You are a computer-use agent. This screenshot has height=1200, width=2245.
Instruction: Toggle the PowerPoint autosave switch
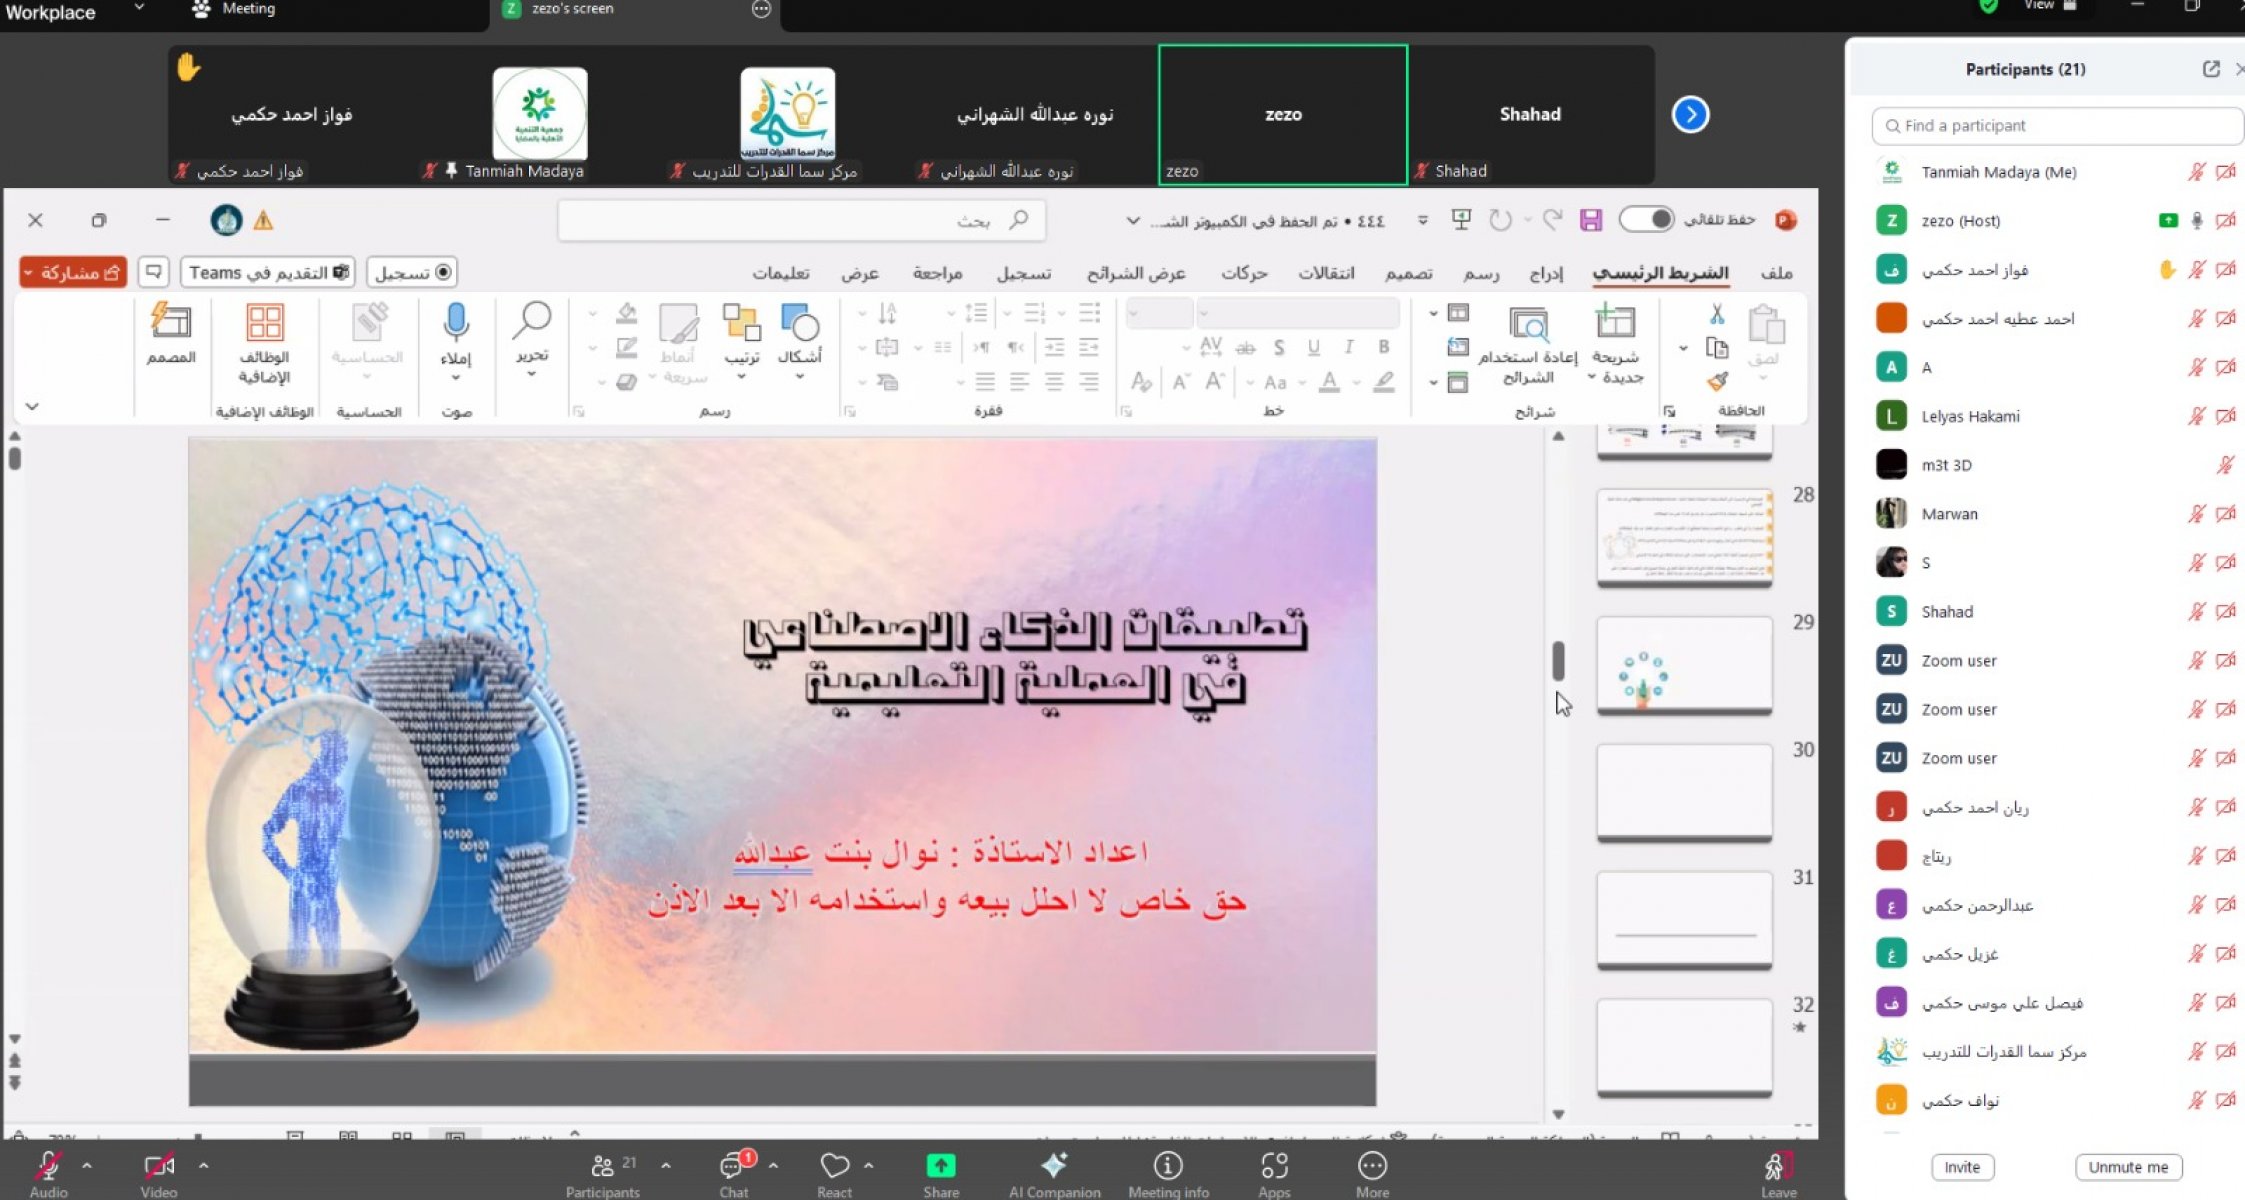coord(1647,219)
